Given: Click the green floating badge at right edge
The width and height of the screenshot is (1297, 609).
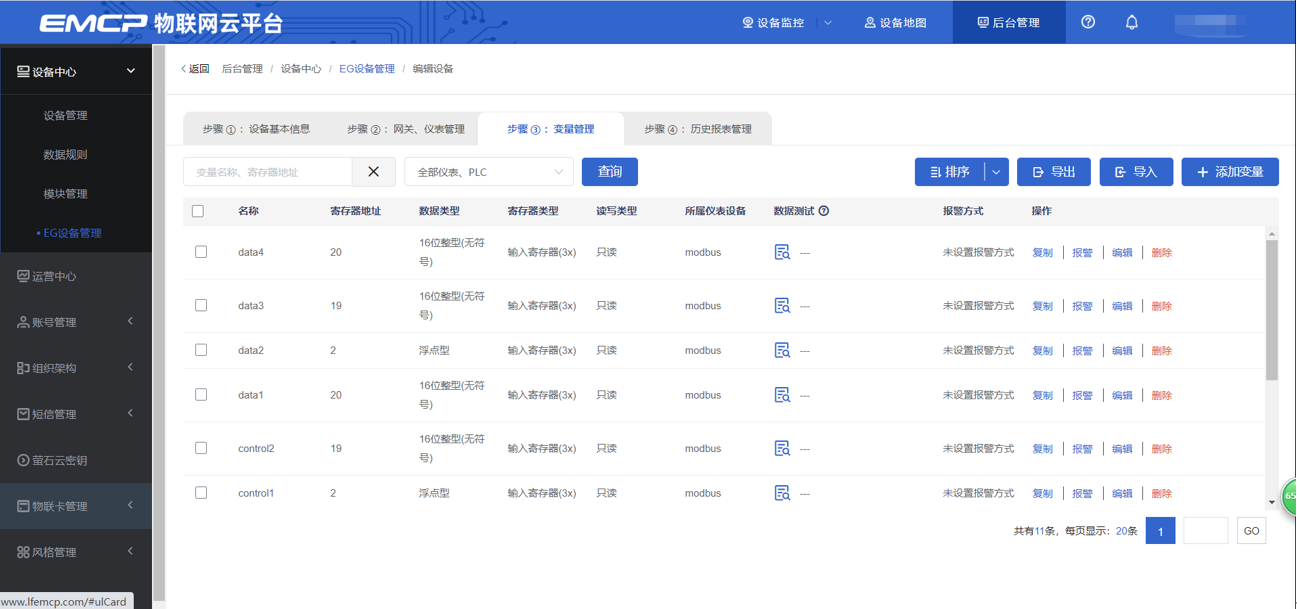Looking at the screenshot, I should 1289,496.
